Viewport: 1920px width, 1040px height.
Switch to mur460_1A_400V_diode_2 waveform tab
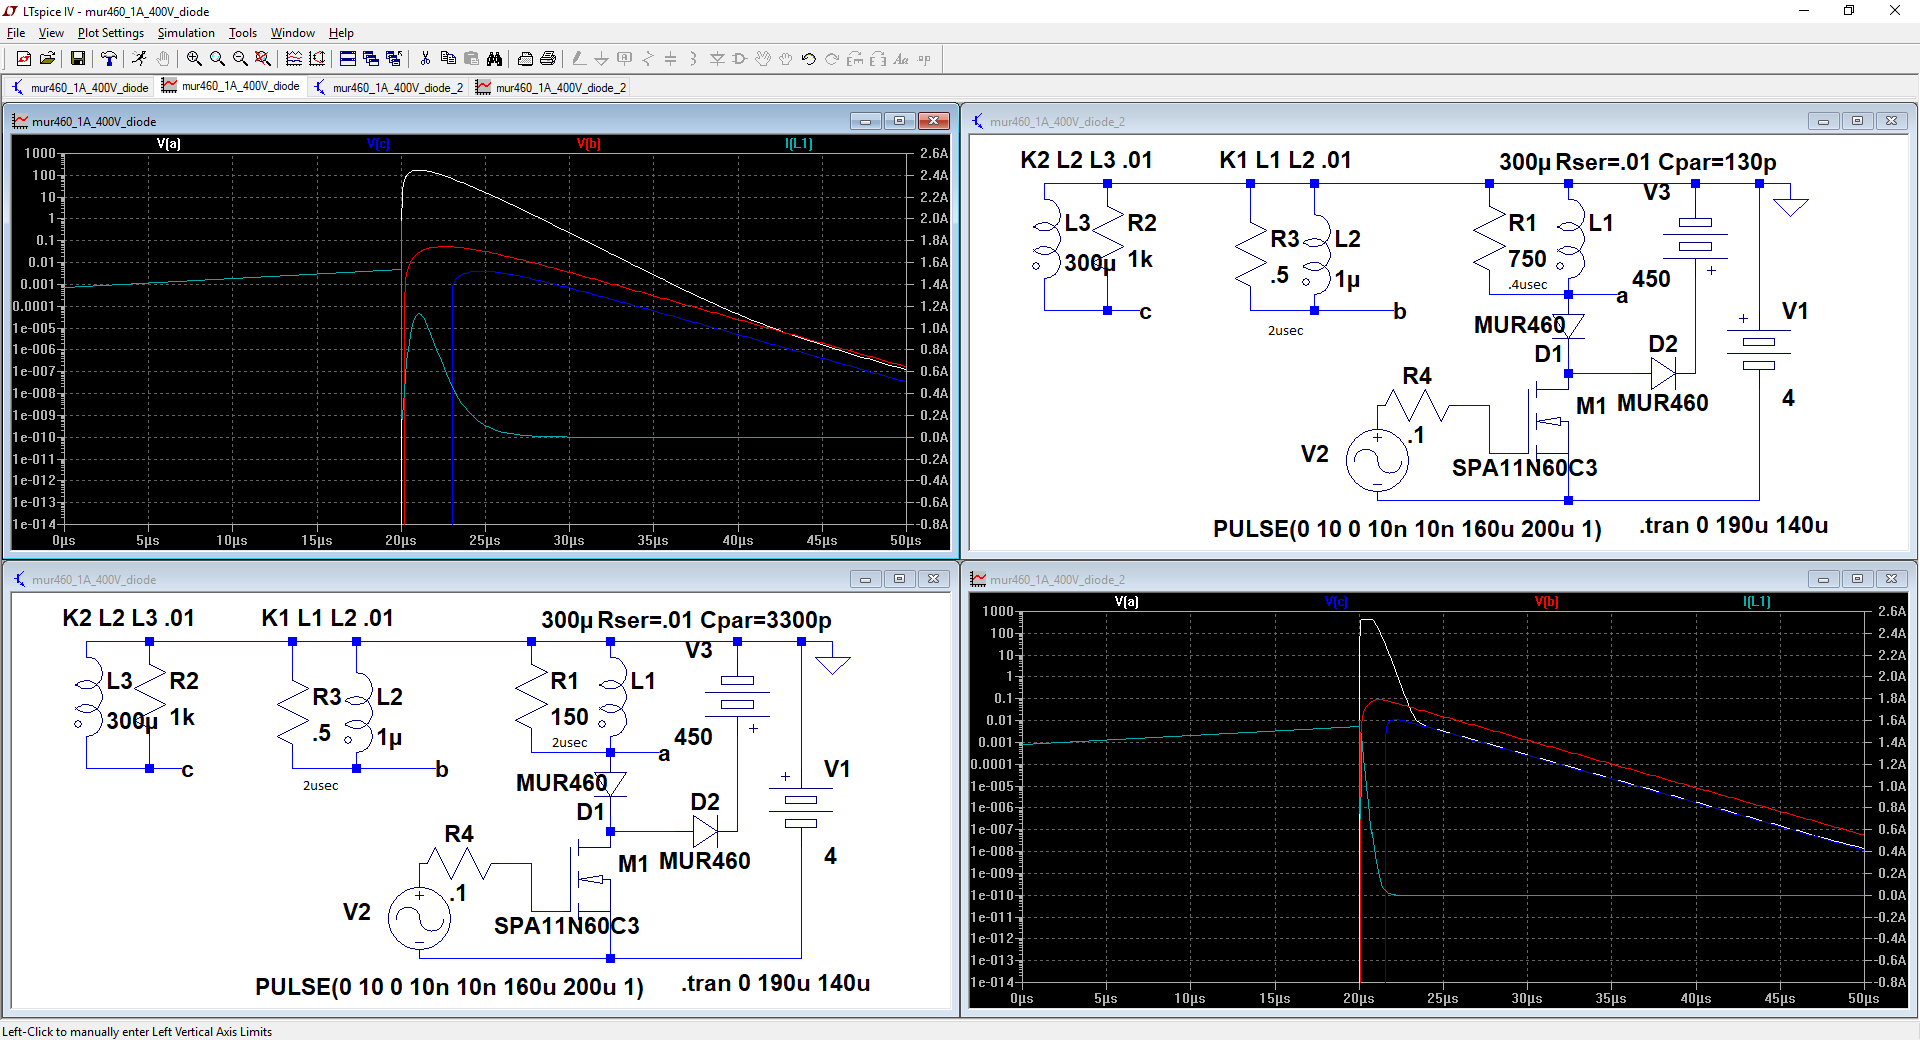(552, 87)
